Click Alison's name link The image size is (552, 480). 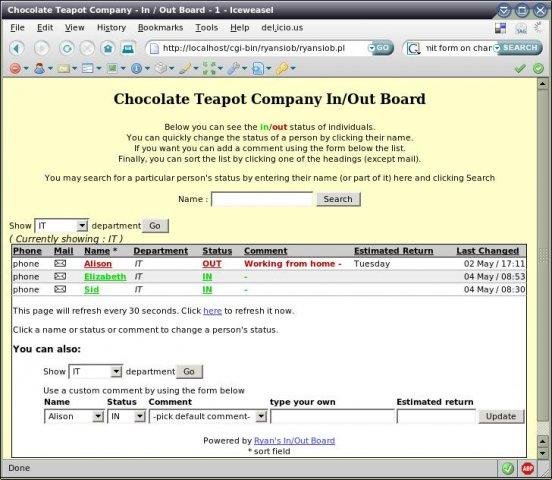[x=98, y=264]
